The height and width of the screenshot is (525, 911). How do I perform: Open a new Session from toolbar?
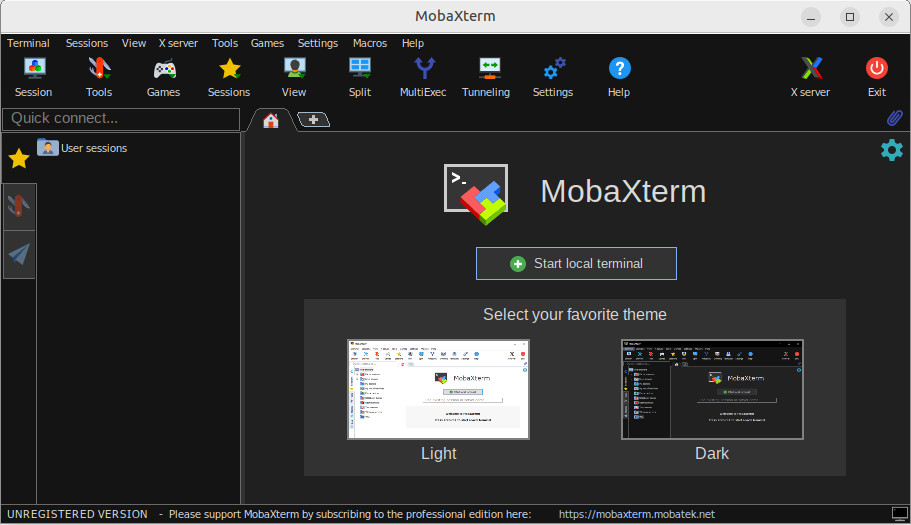[34, 77]
